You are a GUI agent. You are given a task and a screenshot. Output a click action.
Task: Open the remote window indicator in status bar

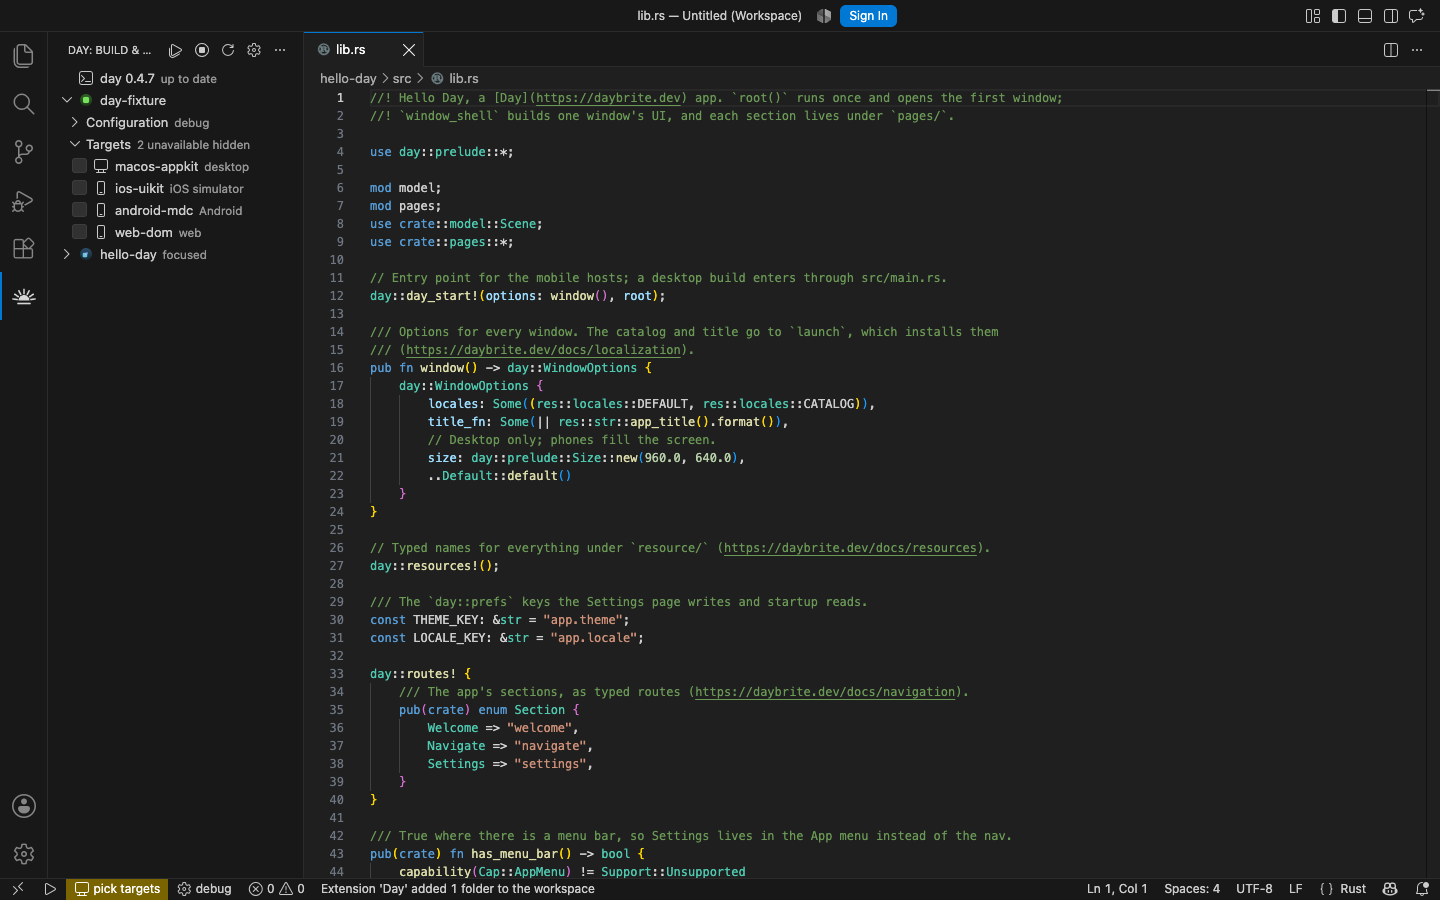(x=17, y=889)
